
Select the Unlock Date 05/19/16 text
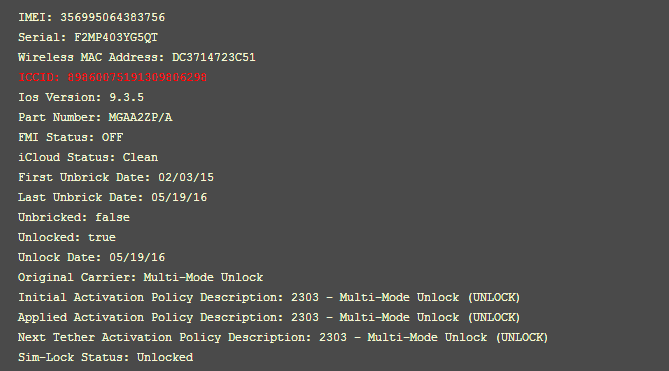point(92,258)
